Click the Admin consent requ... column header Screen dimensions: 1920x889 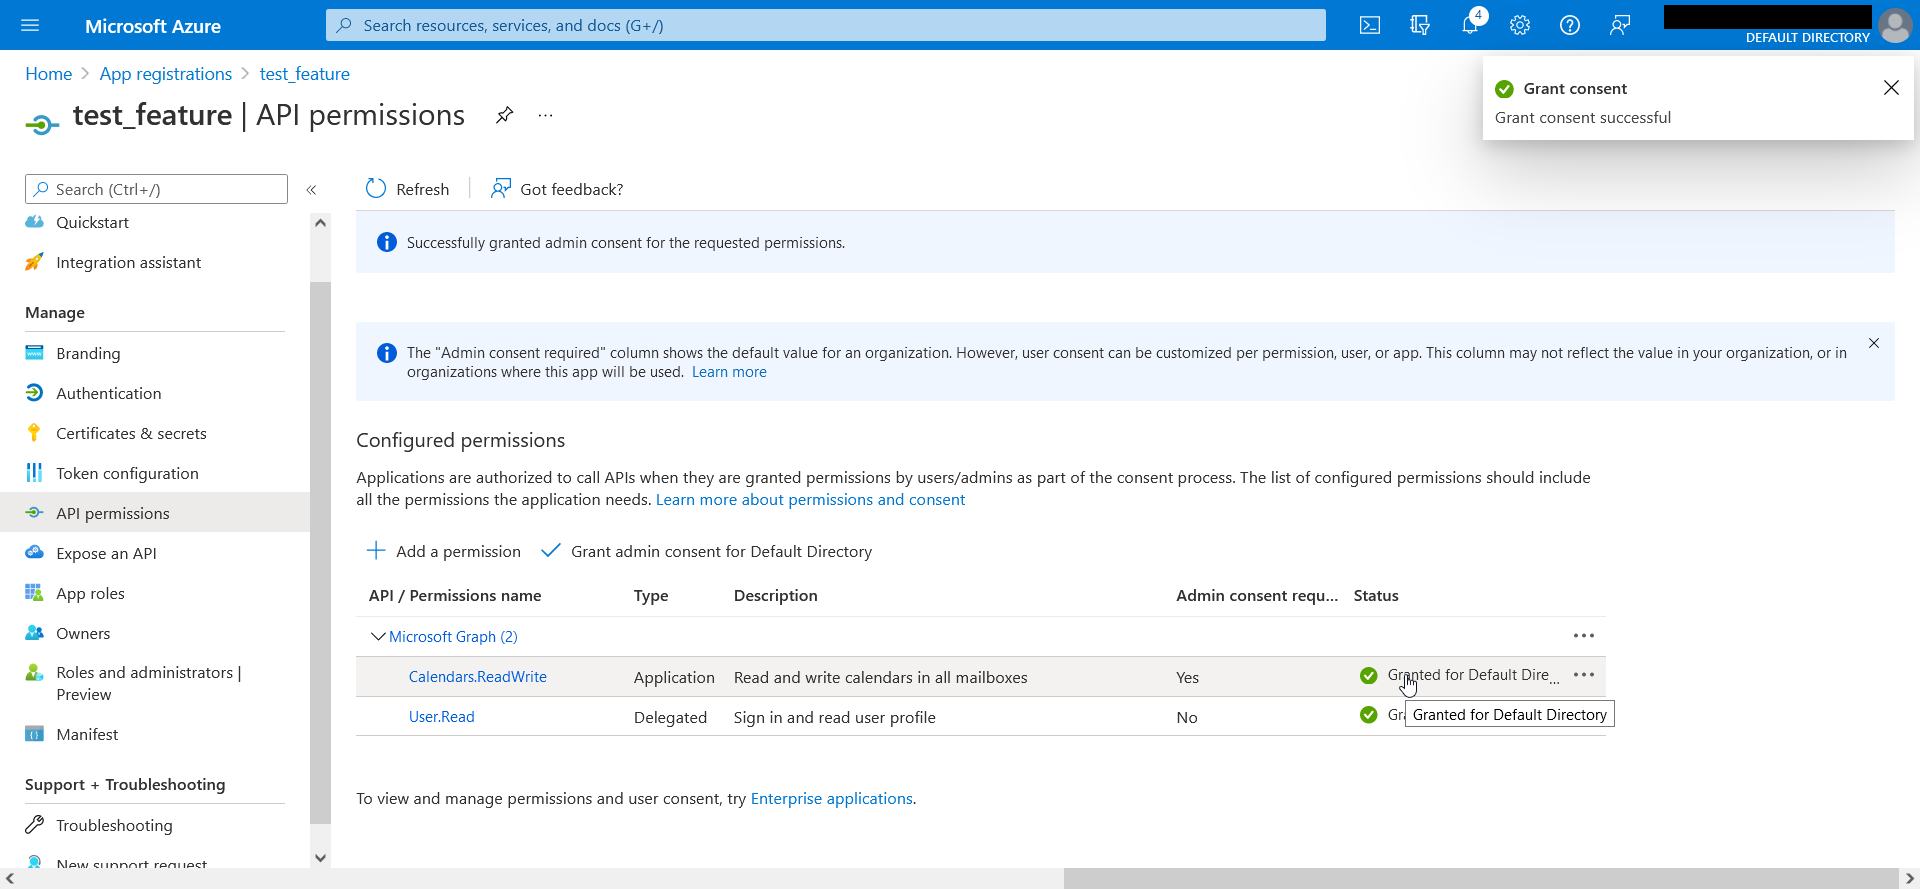tap(1257, 596)
